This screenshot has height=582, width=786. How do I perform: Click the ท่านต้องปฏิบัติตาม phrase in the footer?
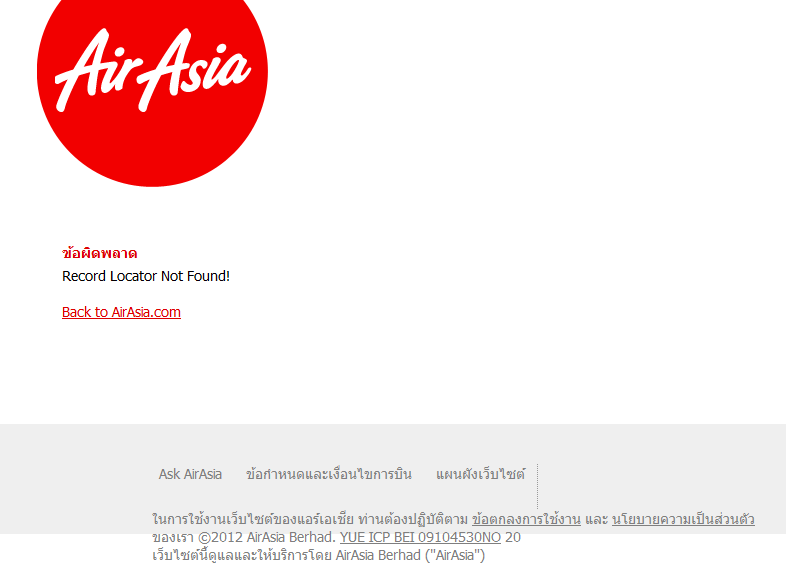[x=413, y=519]
